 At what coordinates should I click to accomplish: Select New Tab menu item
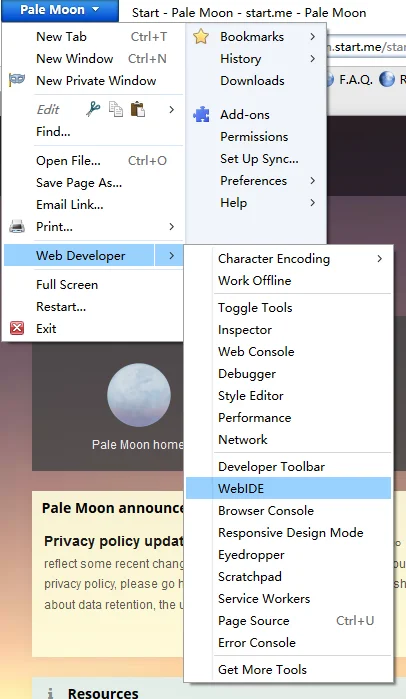point(94,37)
